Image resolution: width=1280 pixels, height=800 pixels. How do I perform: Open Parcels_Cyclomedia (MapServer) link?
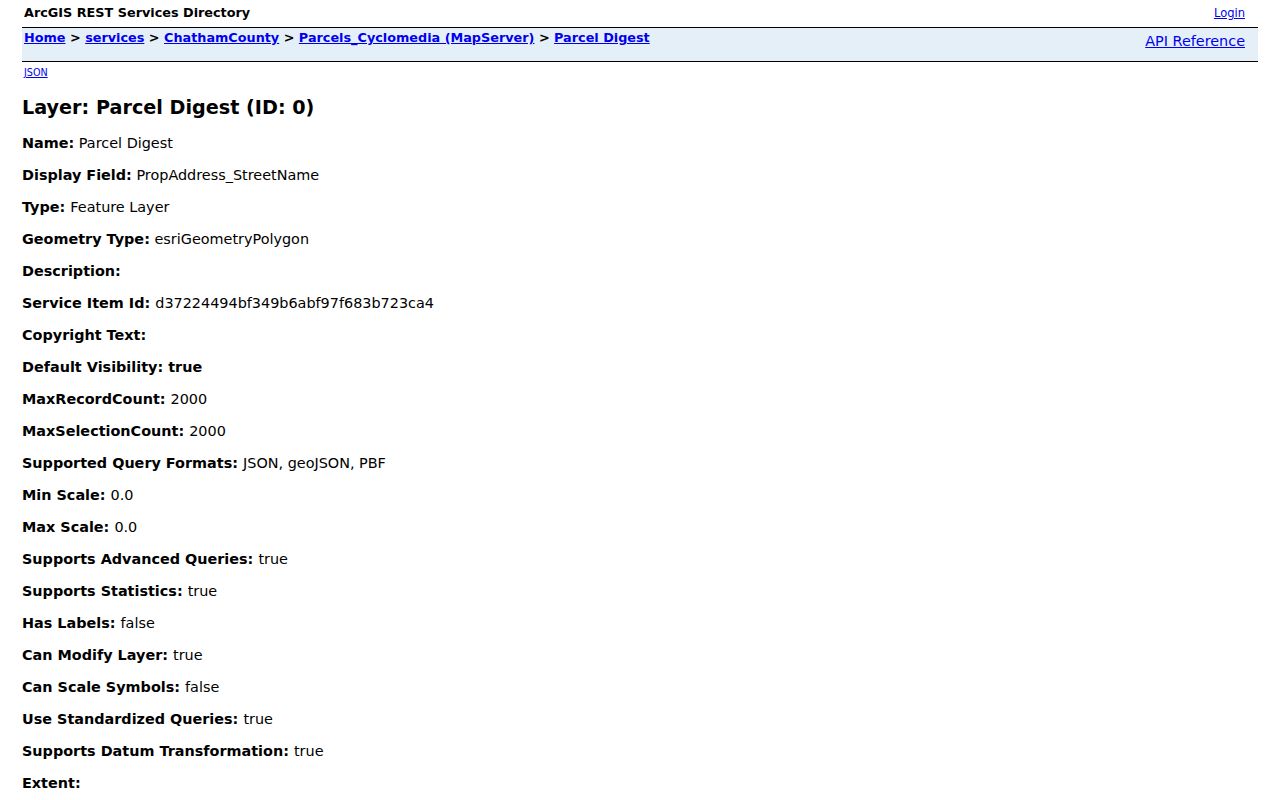coord(416,38)
